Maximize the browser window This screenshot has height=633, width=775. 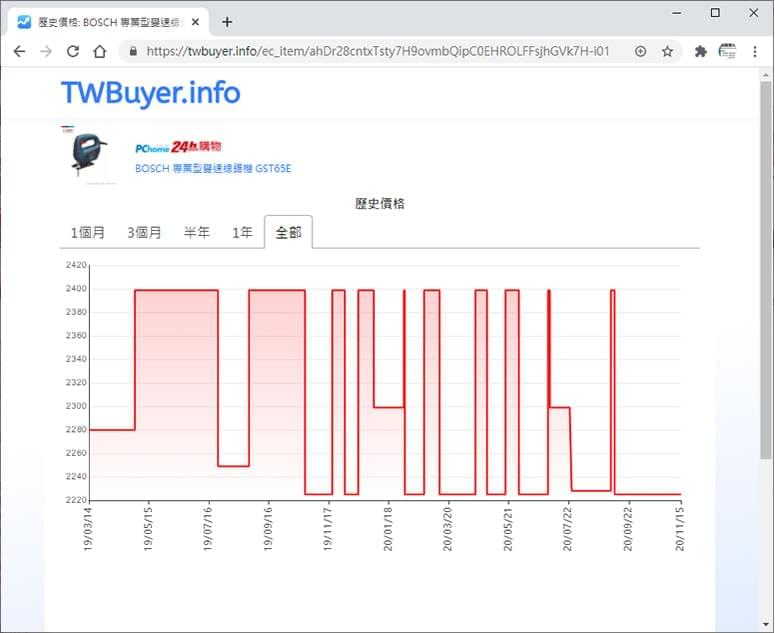[715, 13]
